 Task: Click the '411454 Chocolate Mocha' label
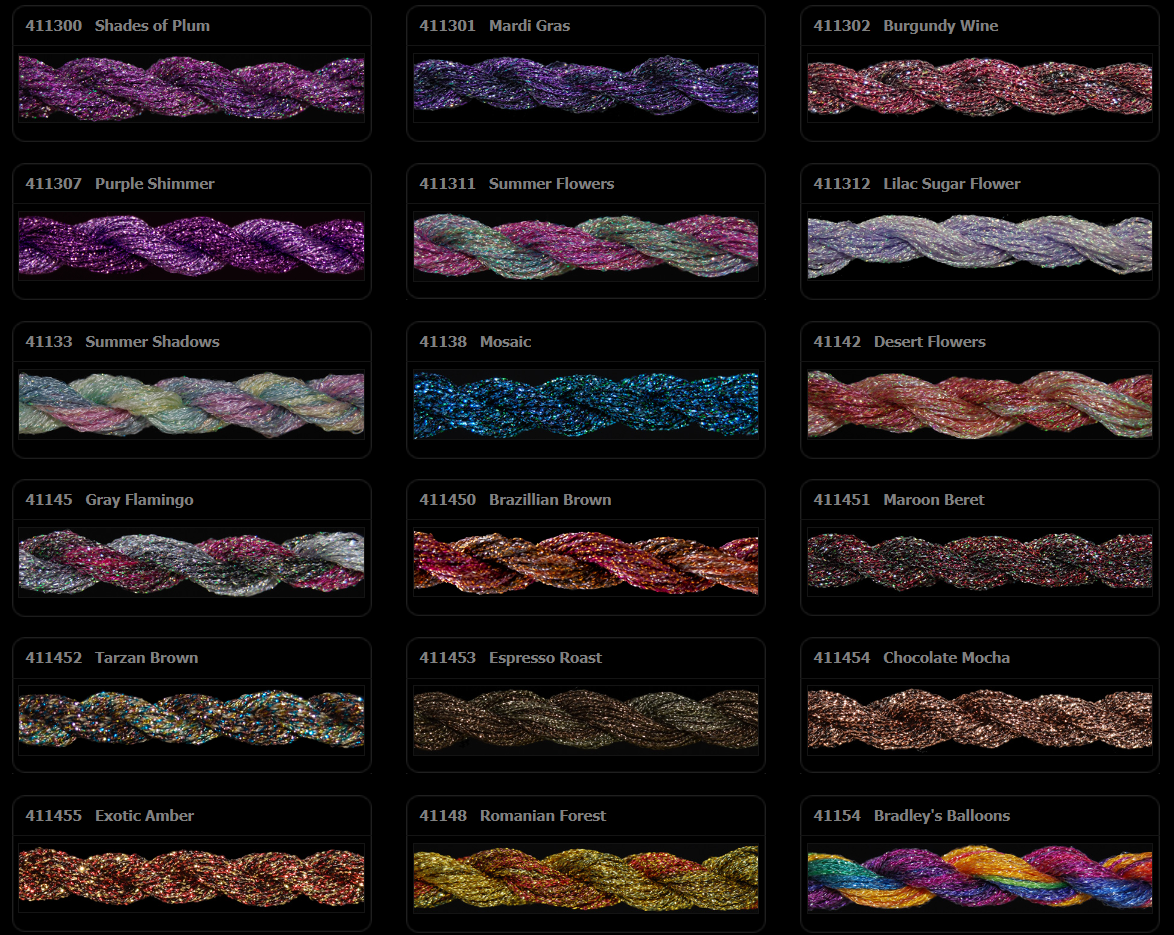point(912,657)
